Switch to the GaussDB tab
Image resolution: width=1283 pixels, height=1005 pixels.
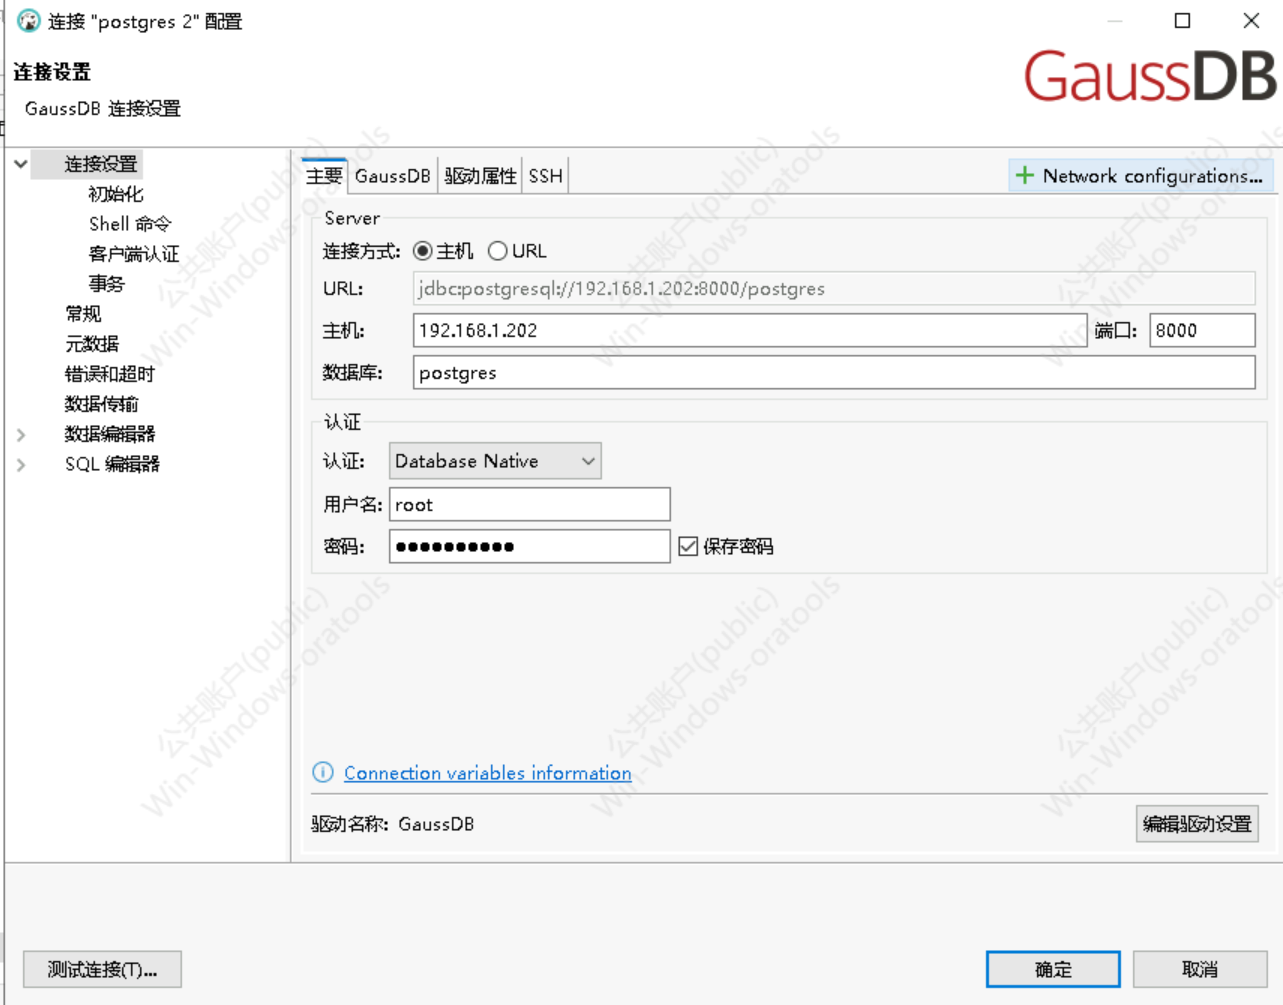pyautogui.click(x=392, y=176)
